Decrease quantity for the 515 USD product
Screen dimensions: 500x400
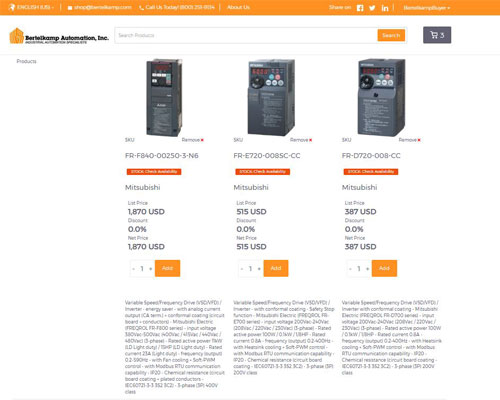point(242,269)
